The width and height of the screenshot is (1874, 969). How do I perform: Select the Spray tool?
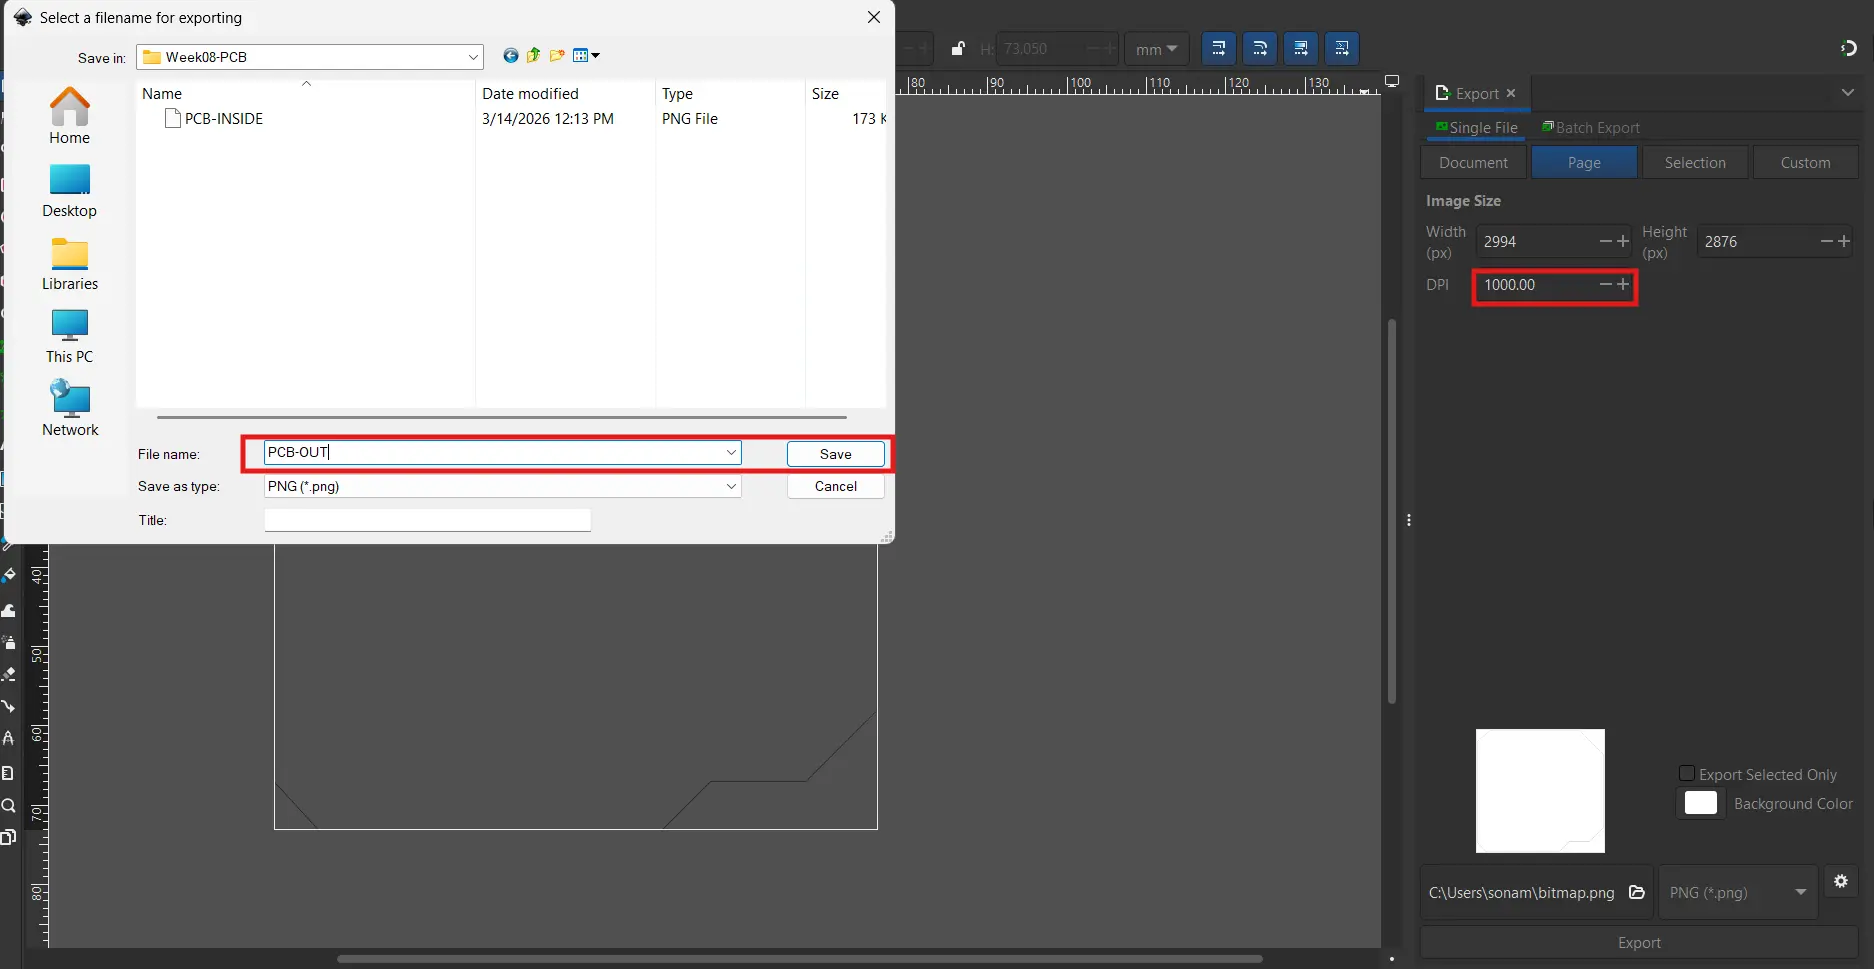[x=9, y=642]
